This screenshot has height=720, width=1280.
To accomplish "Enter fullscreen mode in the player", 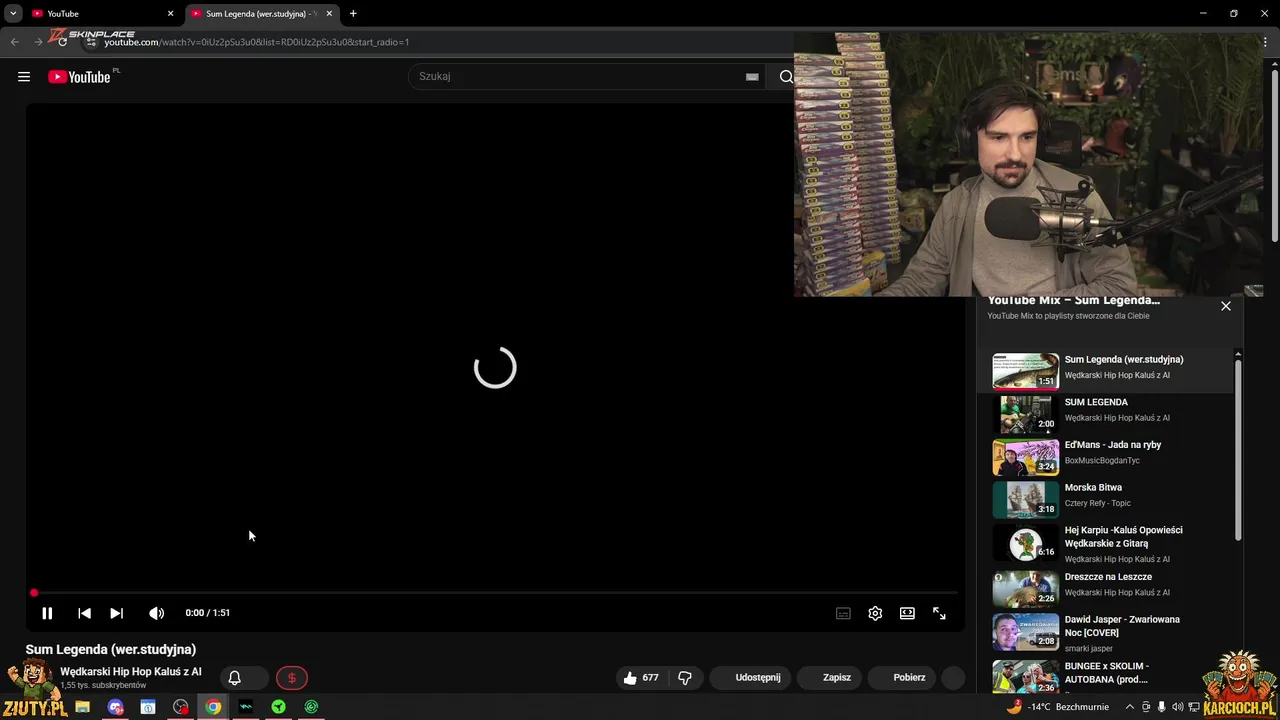I will point(939,613).
